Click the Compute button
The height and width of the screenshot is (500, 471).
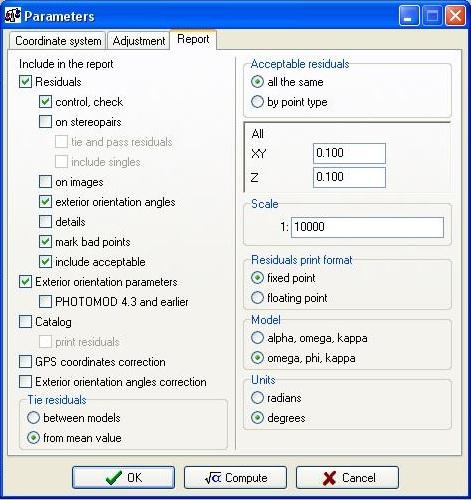point(235,477)
